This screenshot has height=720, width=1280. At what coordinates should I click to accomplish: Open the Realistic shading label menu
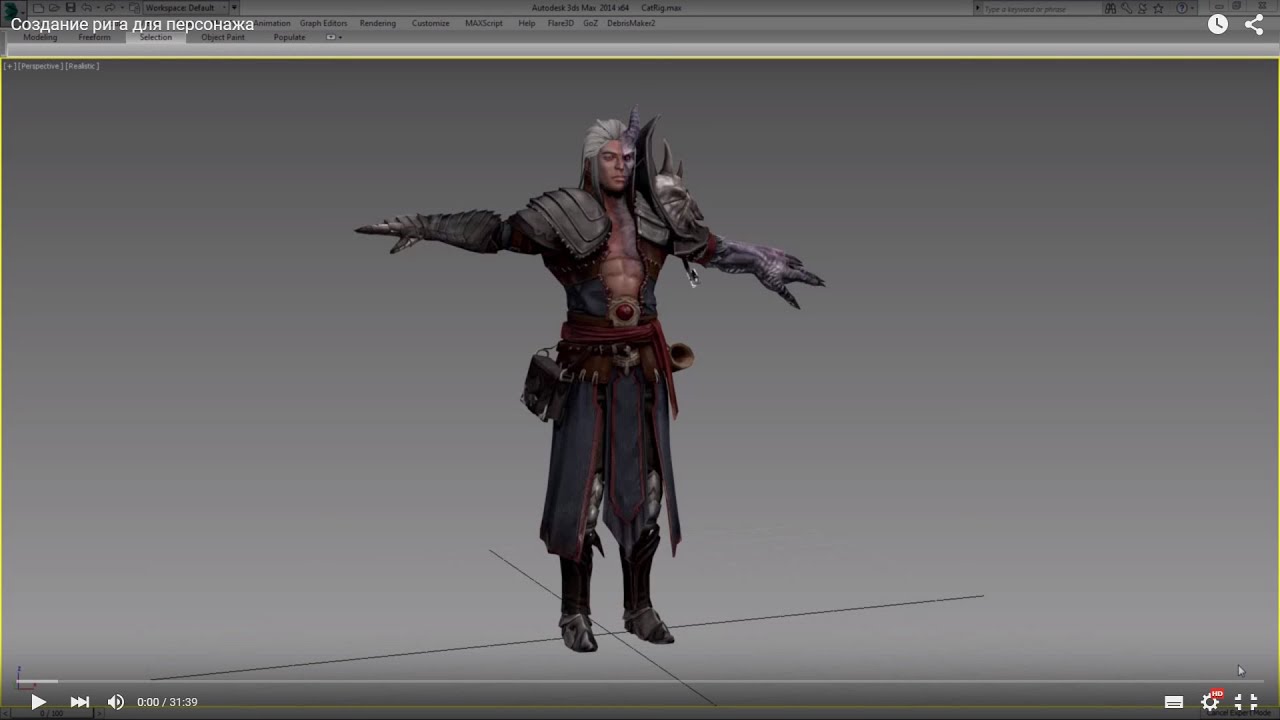pos(82,66)
